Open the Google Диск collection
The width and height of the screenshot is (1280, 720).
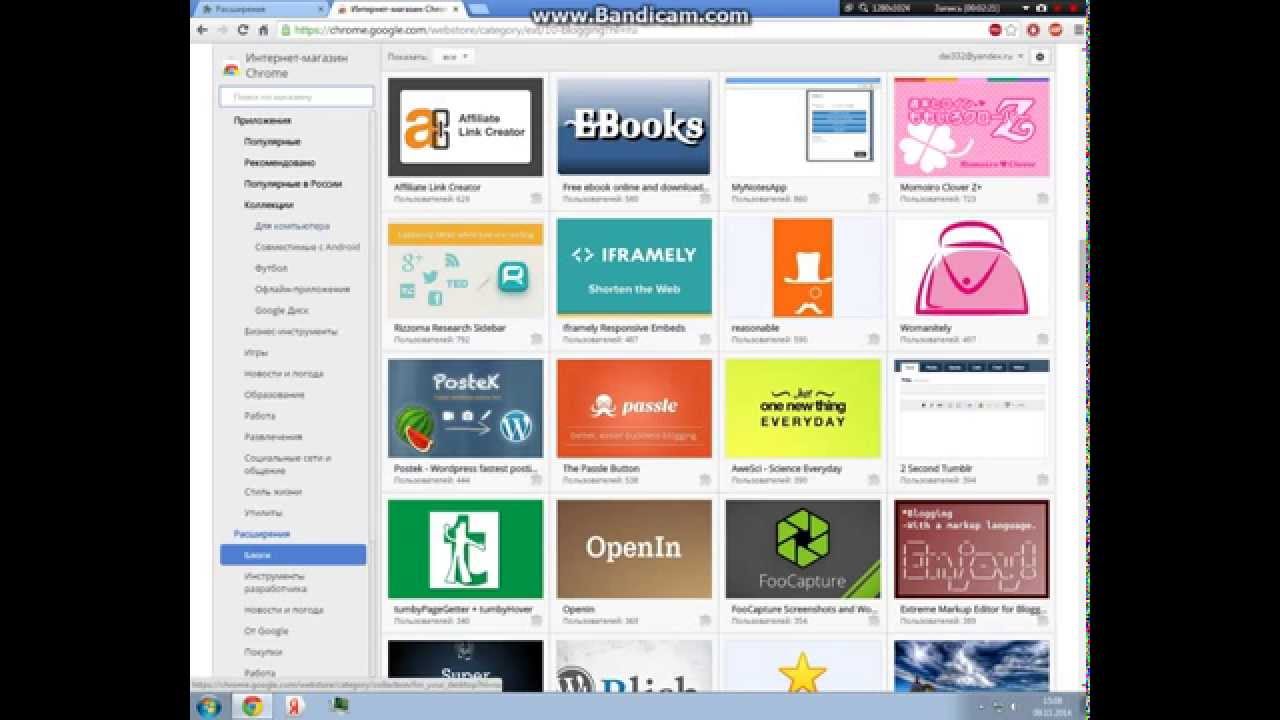(x=281, y=310)
